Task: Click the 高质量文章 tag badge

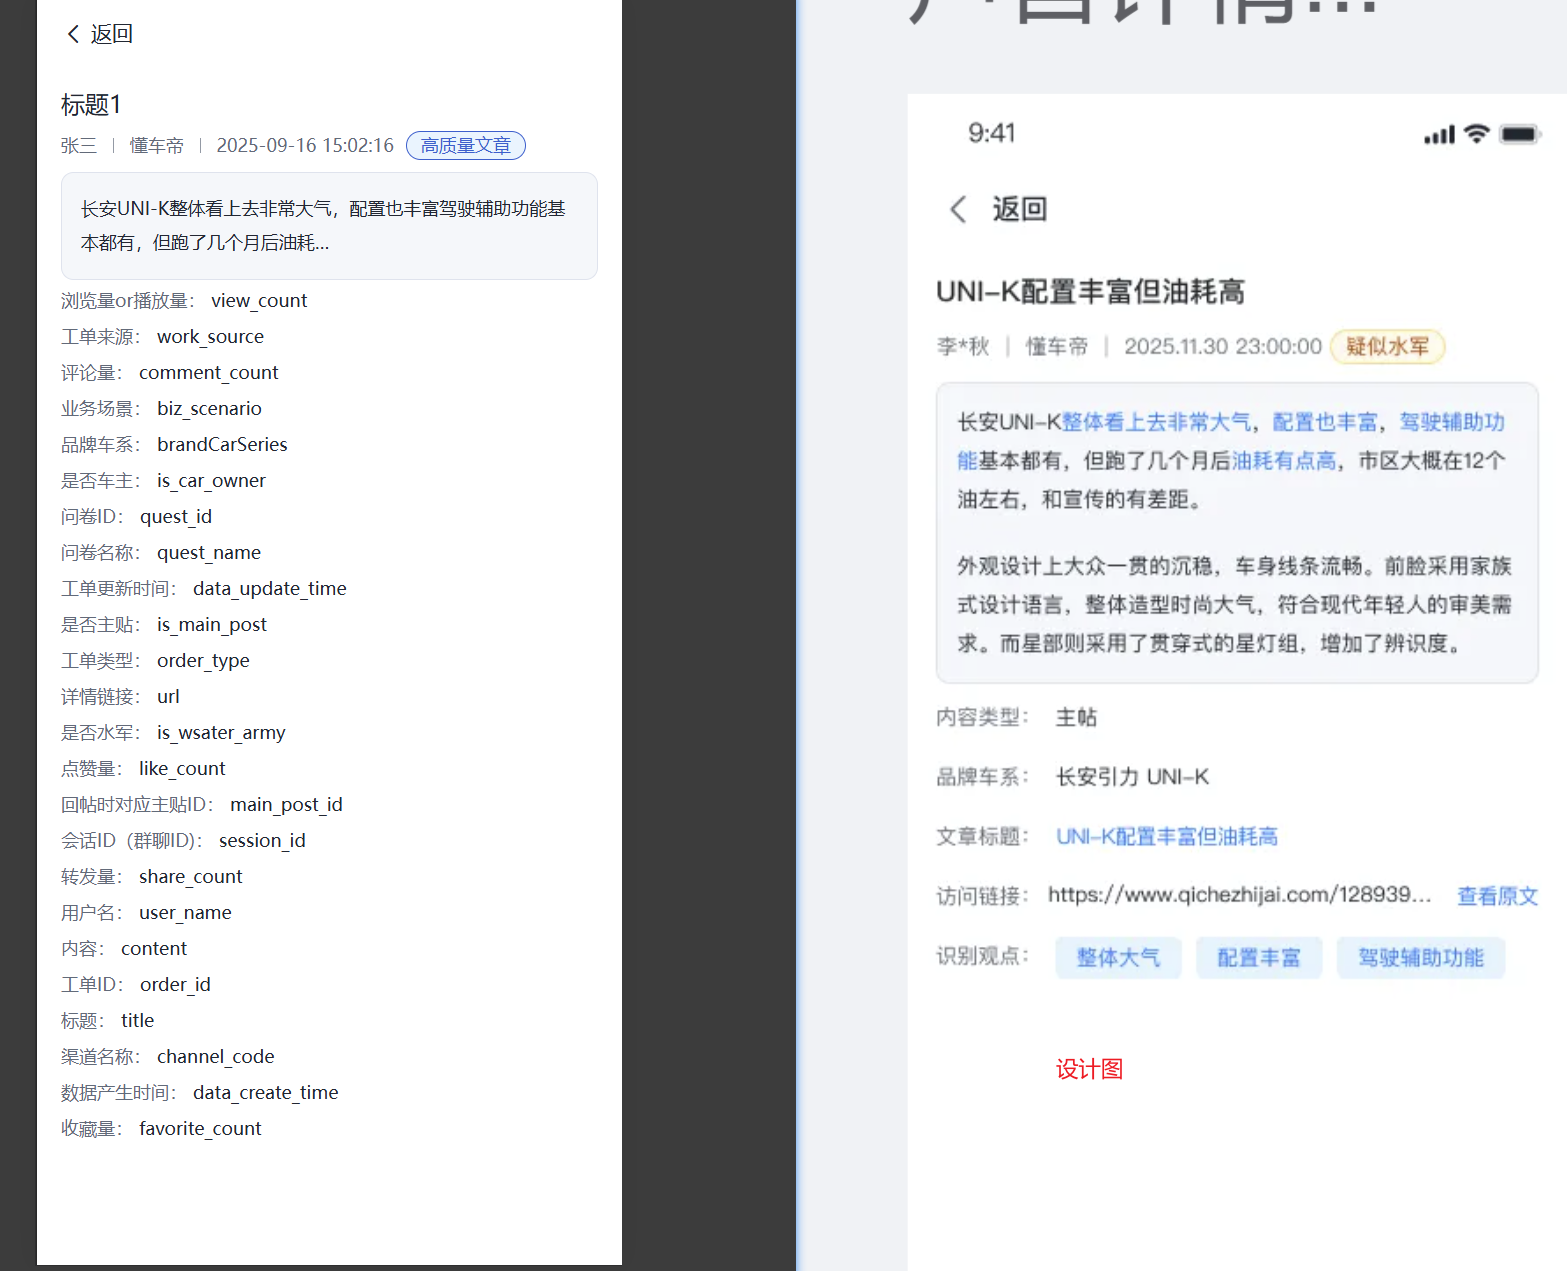Action: pos(466,146)
